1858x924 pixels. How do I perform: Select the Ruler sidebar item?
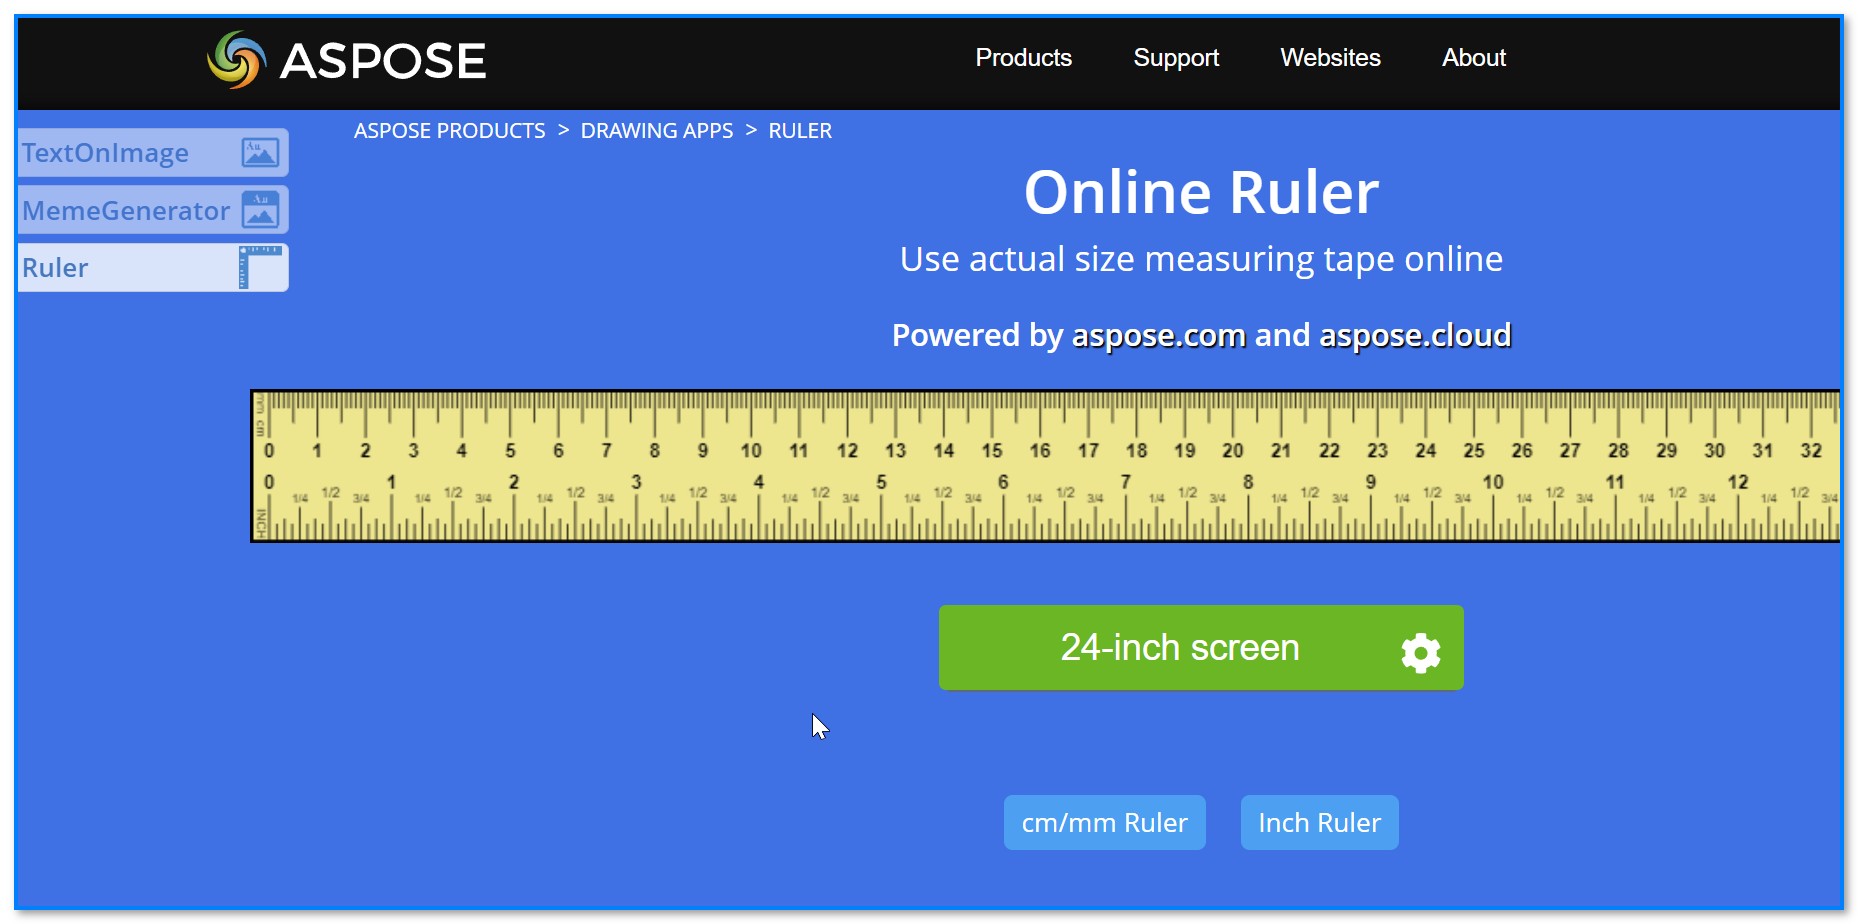click(153, 268)
